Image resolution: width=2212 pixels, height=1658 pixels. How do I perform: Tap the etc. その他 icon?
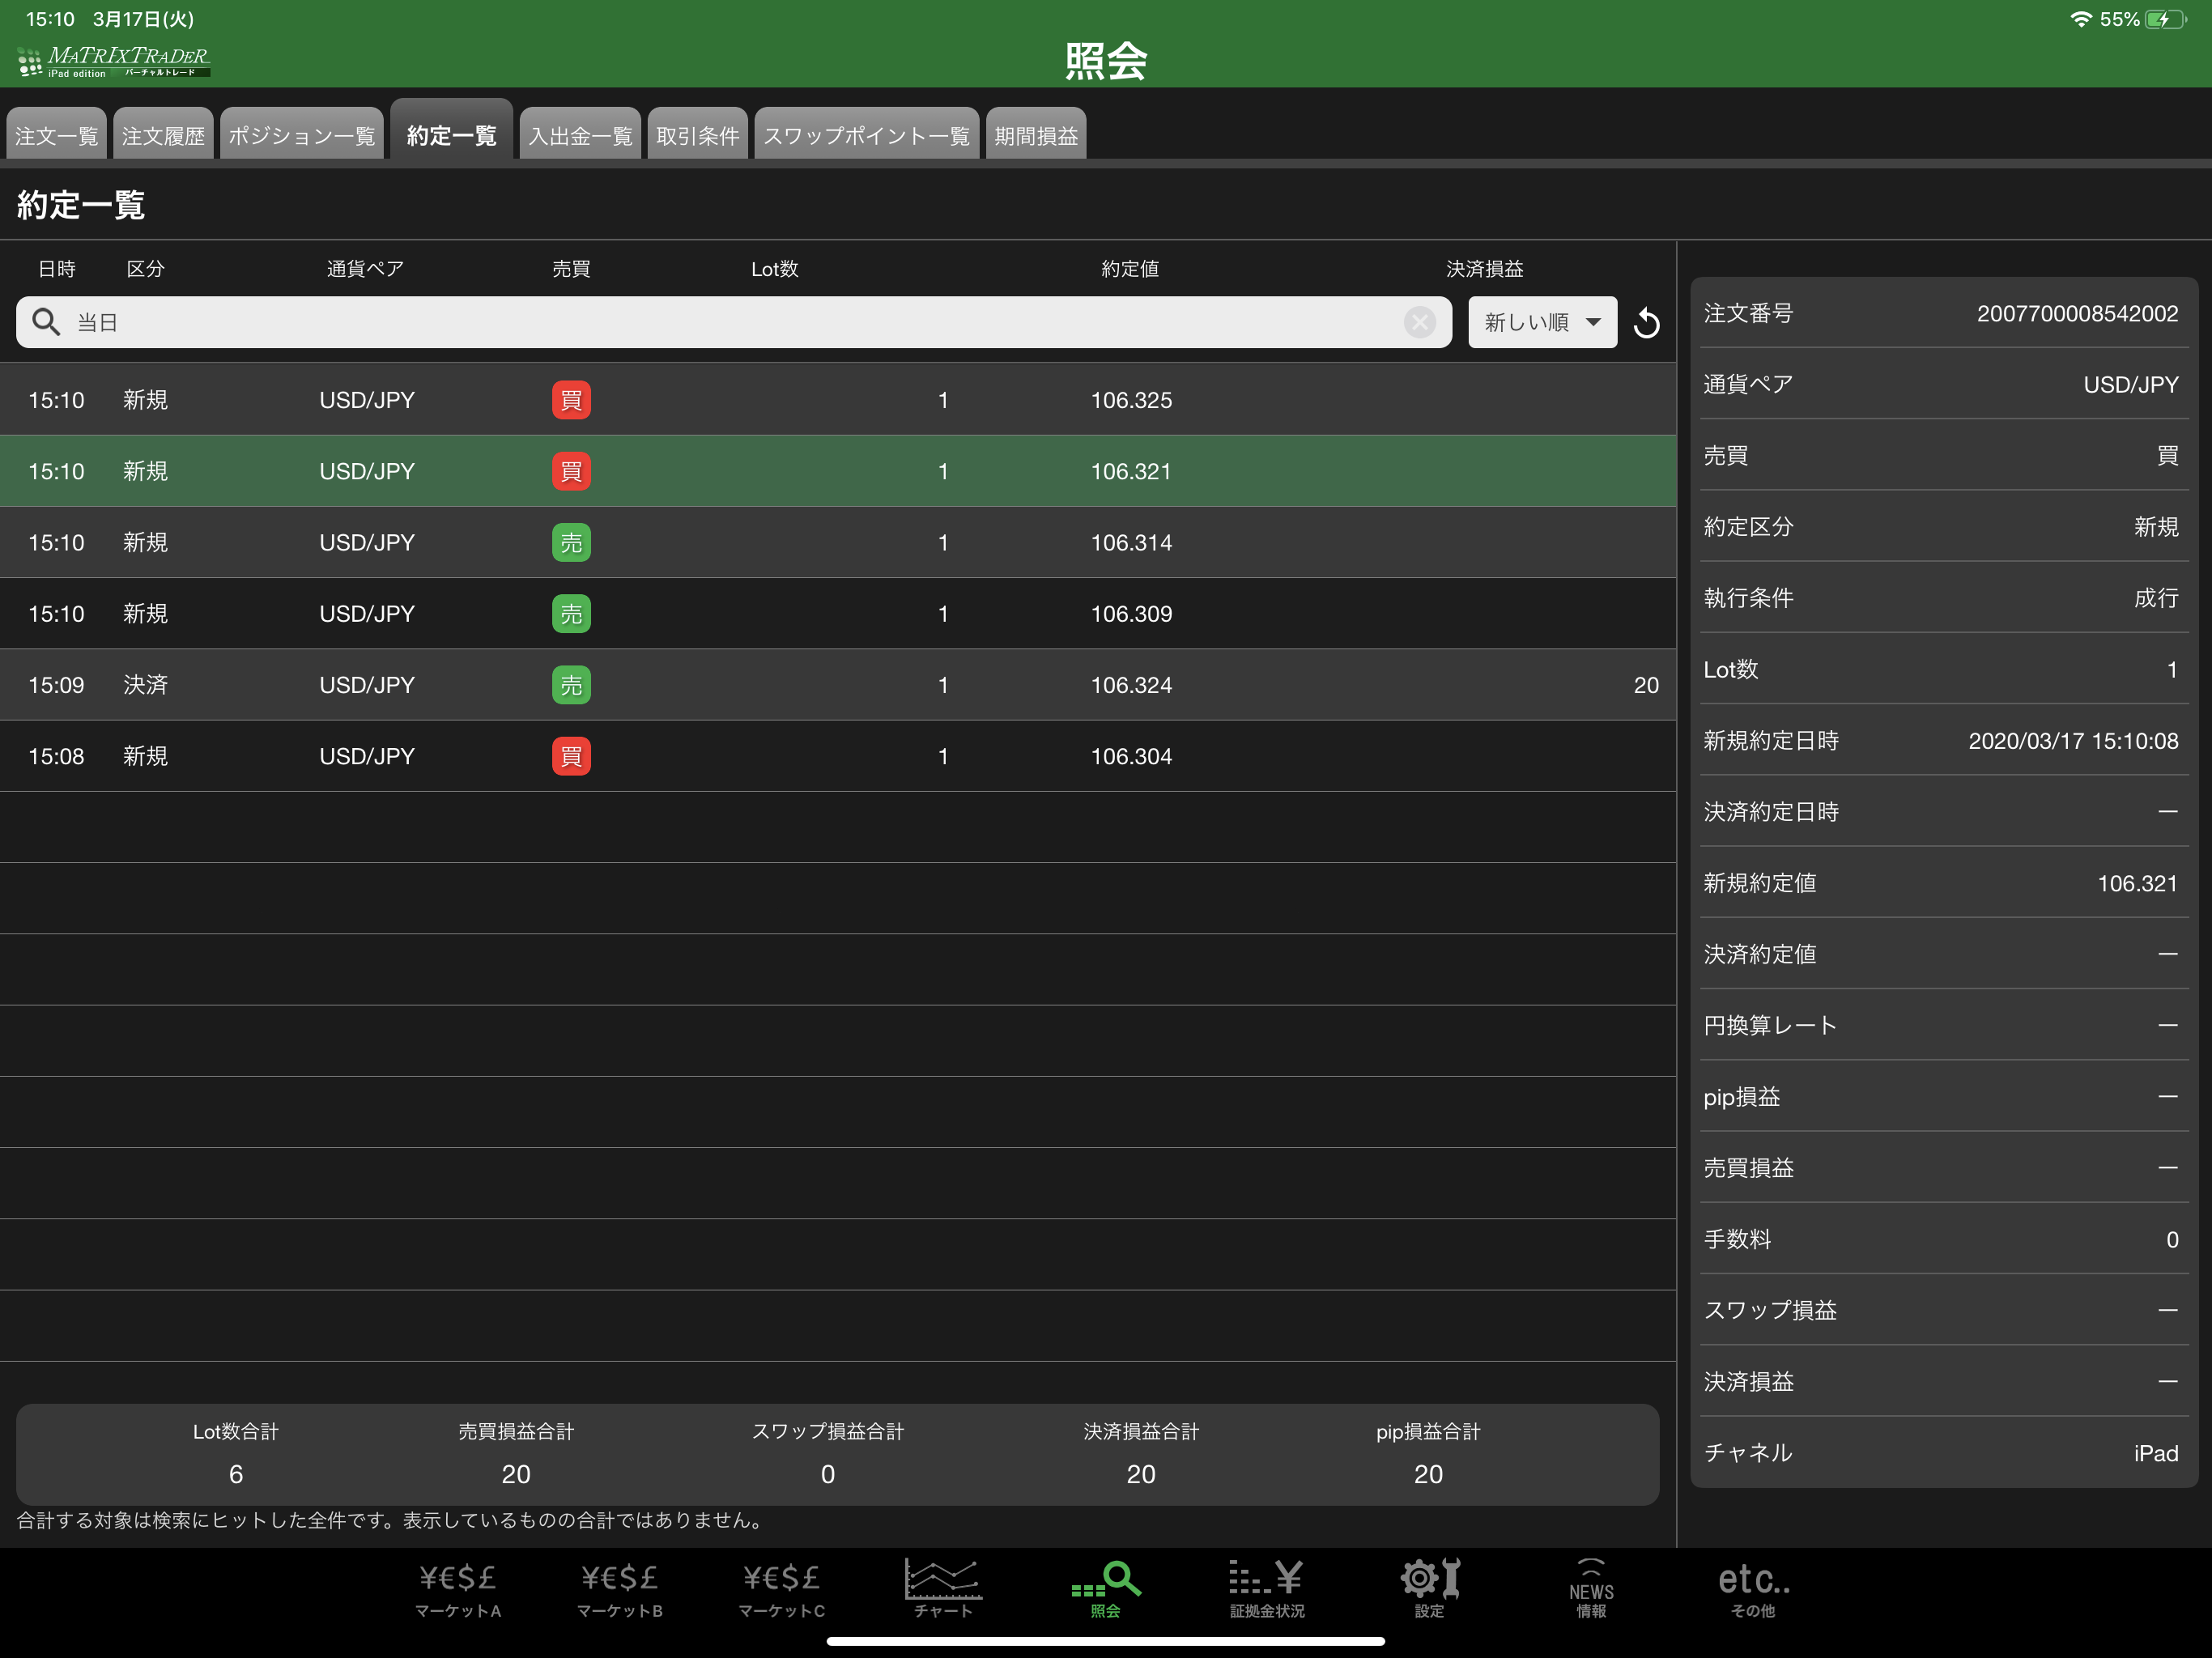click(1753, 1590)
